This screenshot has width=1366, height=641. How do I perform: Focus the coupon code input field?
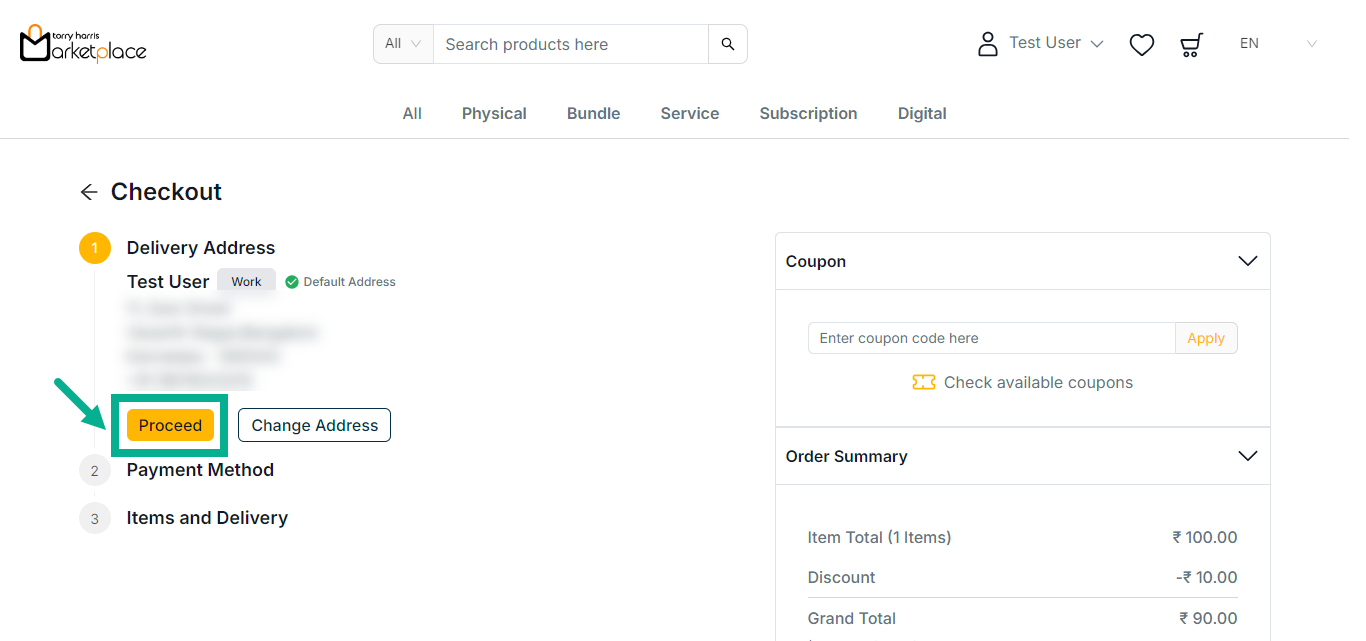[x=991, y=338]
